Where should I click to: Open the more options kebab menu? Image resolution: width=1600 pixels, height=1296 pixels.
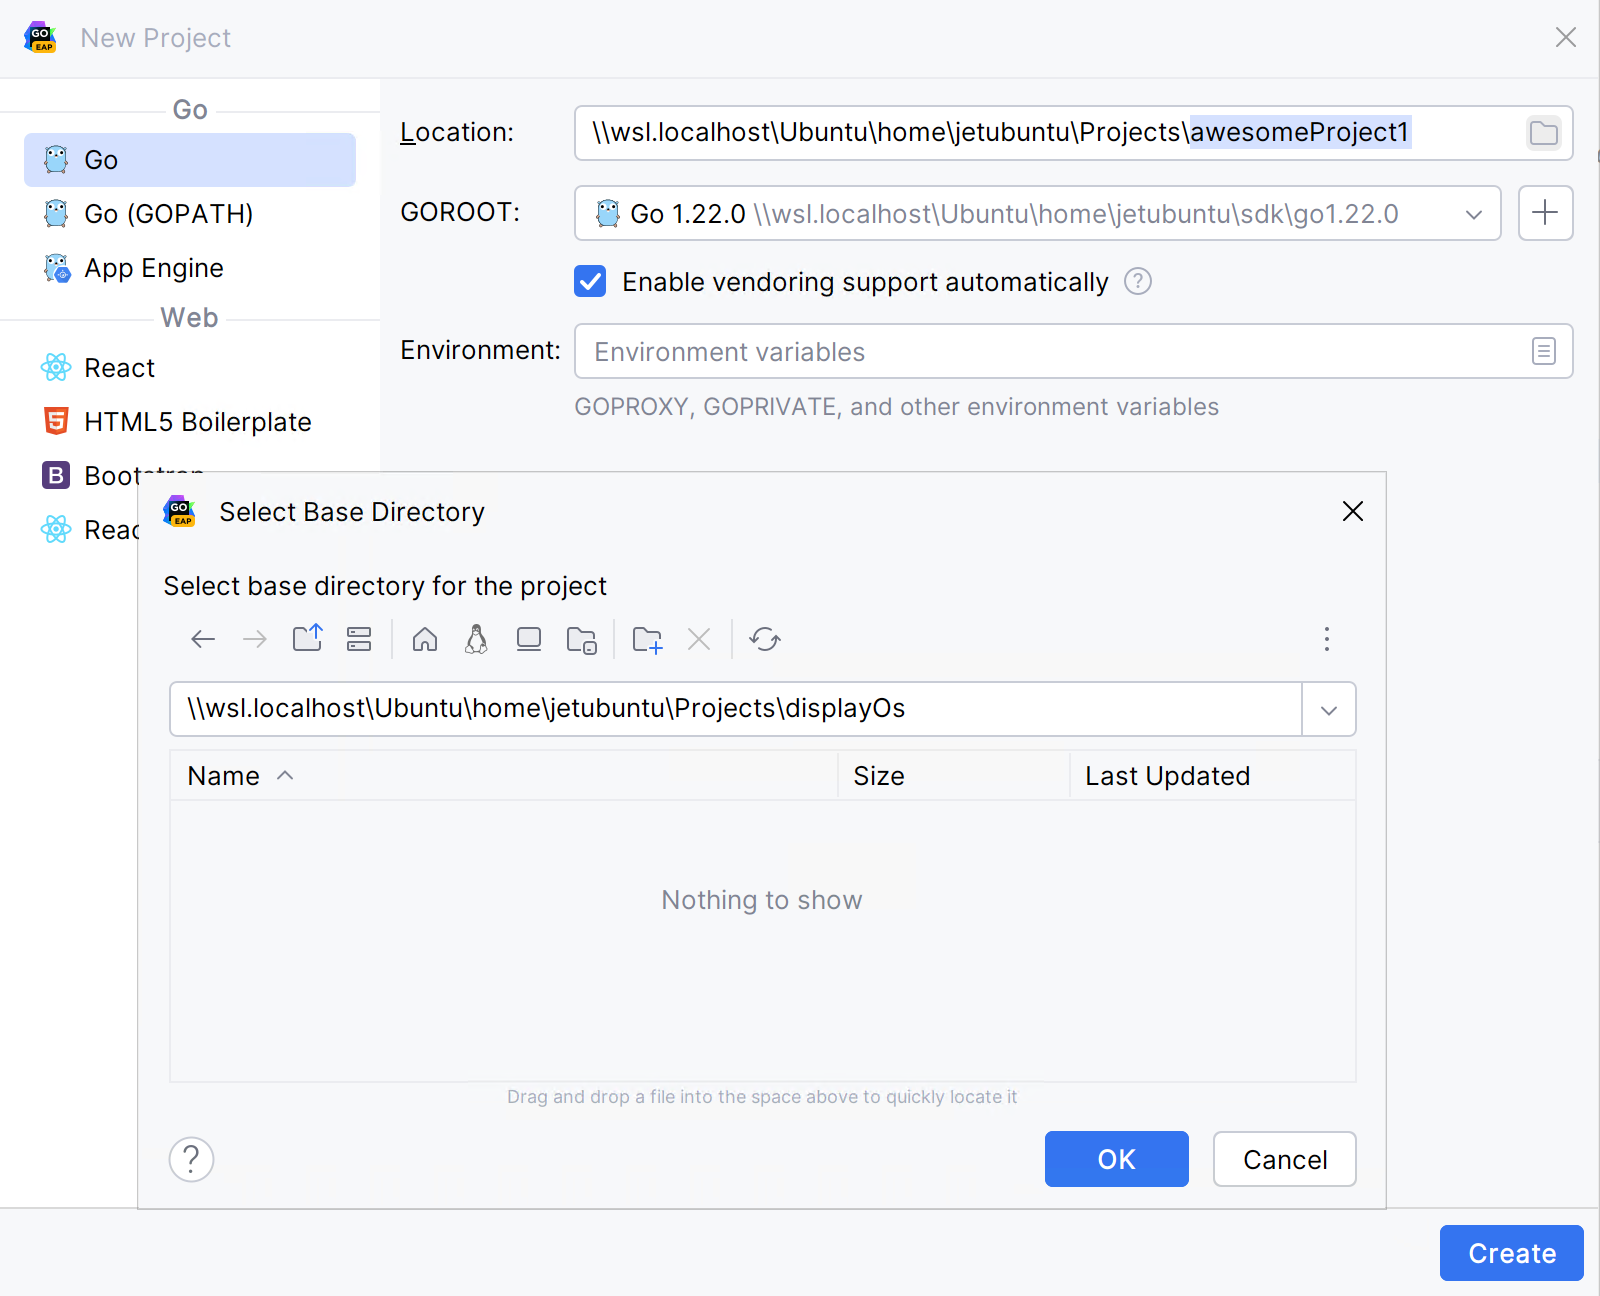pyautogui.click(x=1327, y=639)
